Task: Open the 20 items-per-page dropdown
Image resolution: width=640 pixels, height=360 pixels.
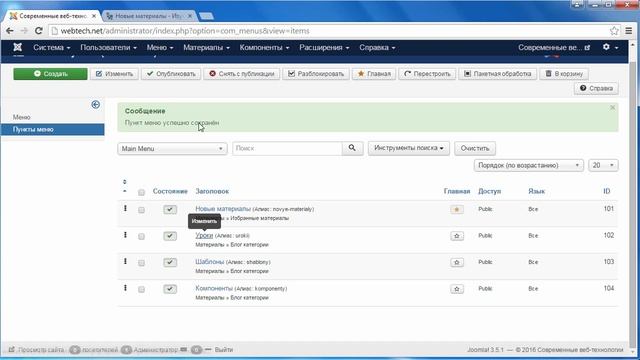Action: tap(603, 165)
